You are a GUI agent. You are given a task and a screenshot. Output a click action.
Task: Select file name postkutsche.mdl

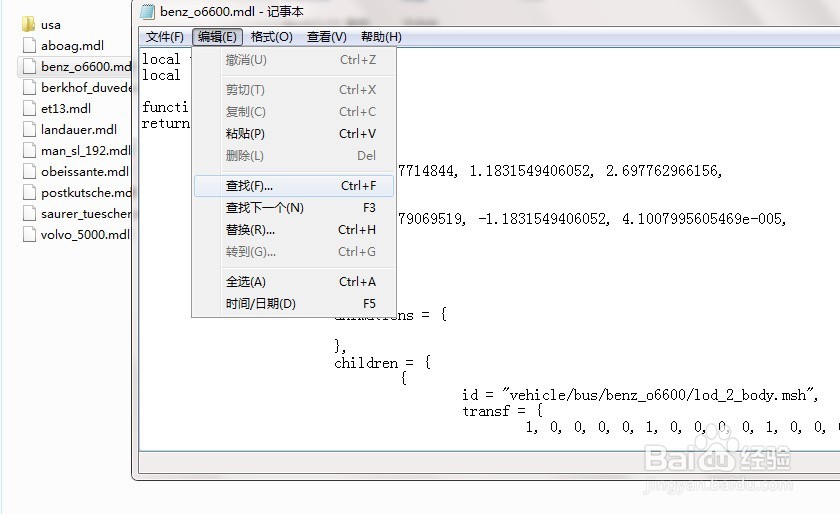[86, 192]
